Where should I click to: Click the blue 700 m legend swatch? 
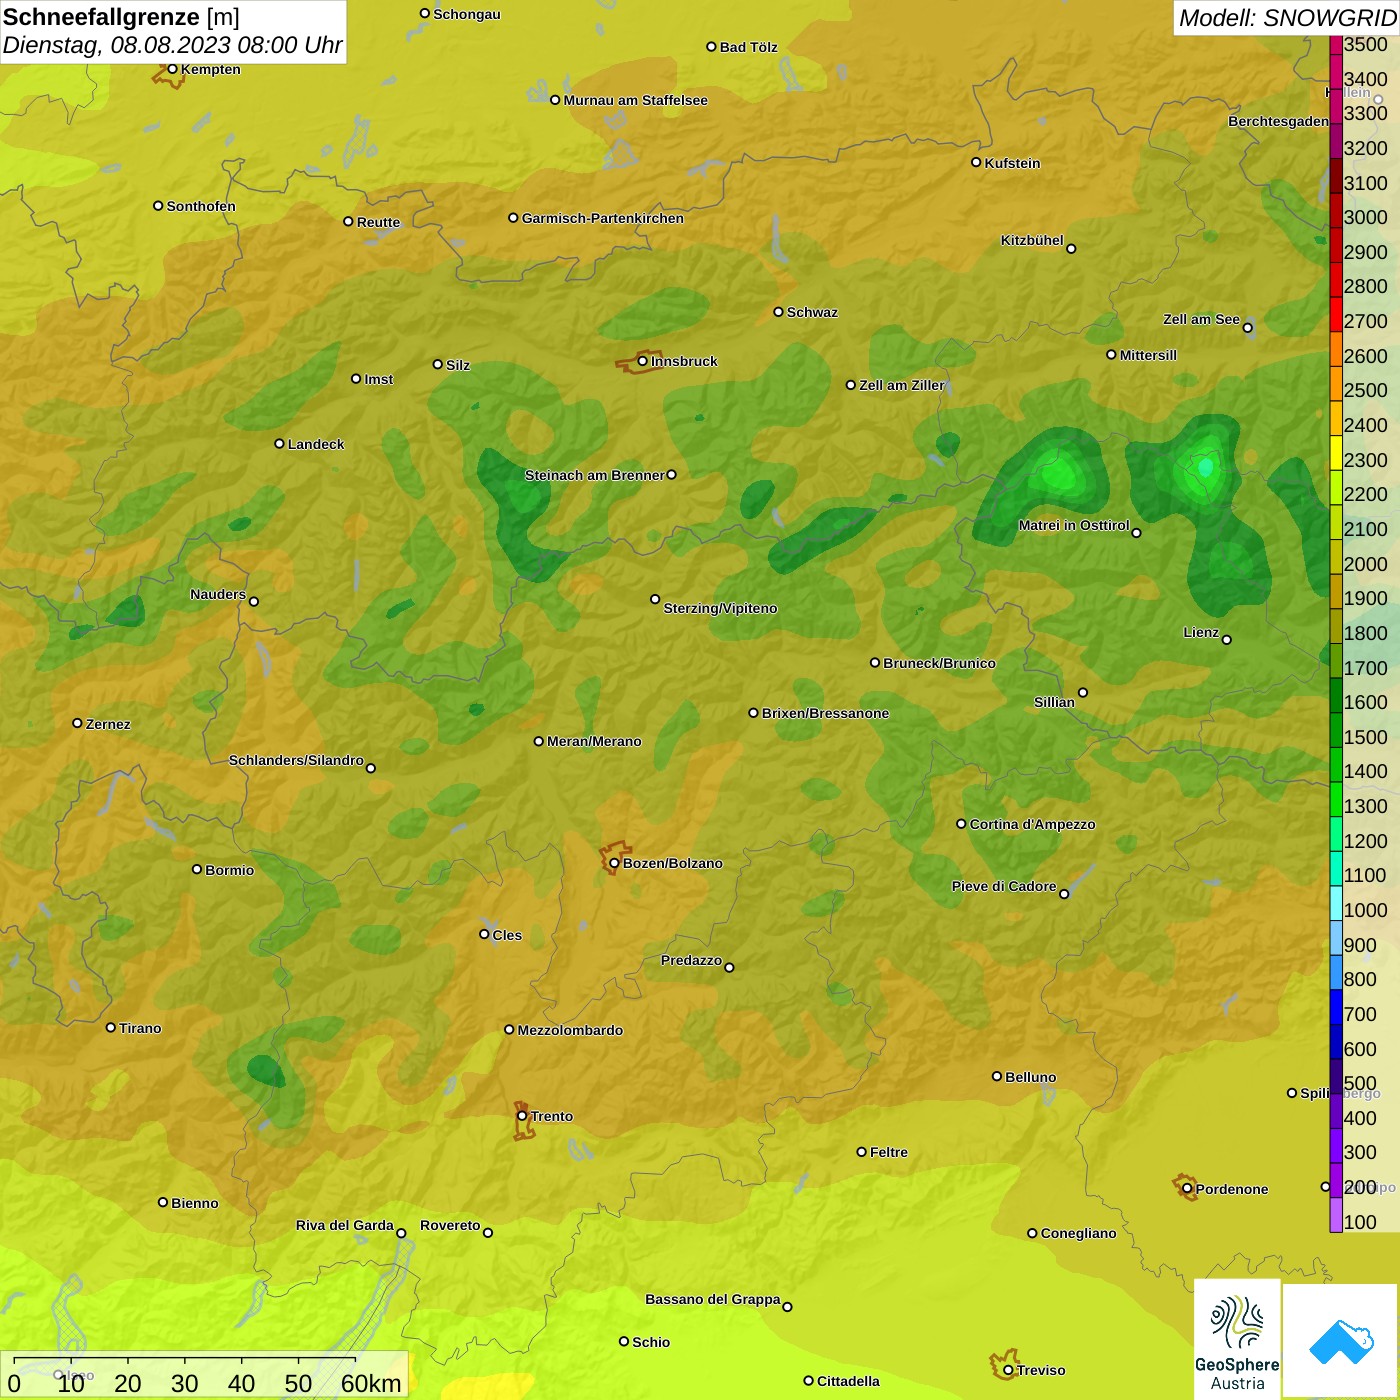(1335, 1006)
